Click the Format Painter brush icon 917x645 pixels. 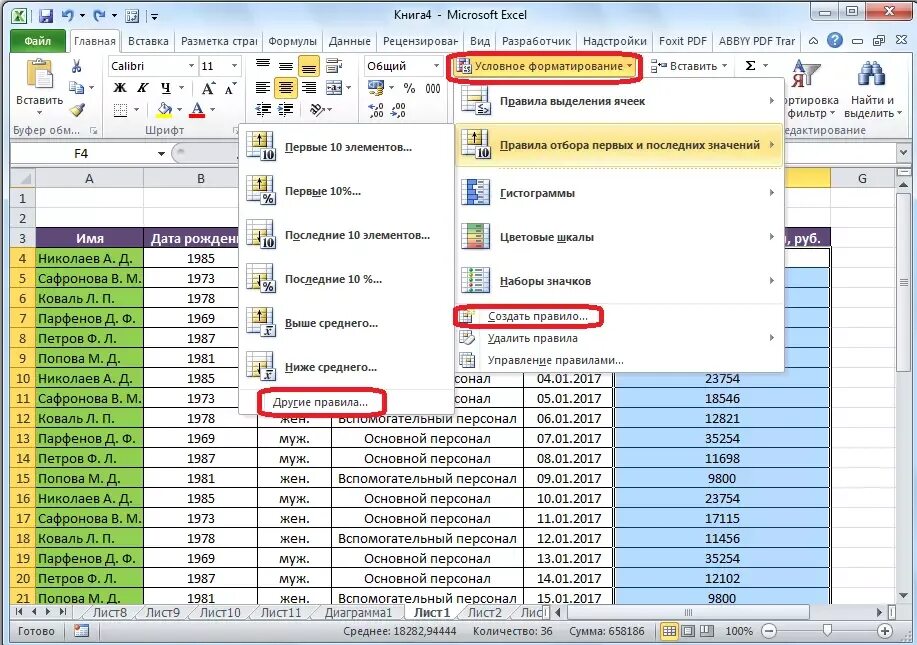[77, 109]
